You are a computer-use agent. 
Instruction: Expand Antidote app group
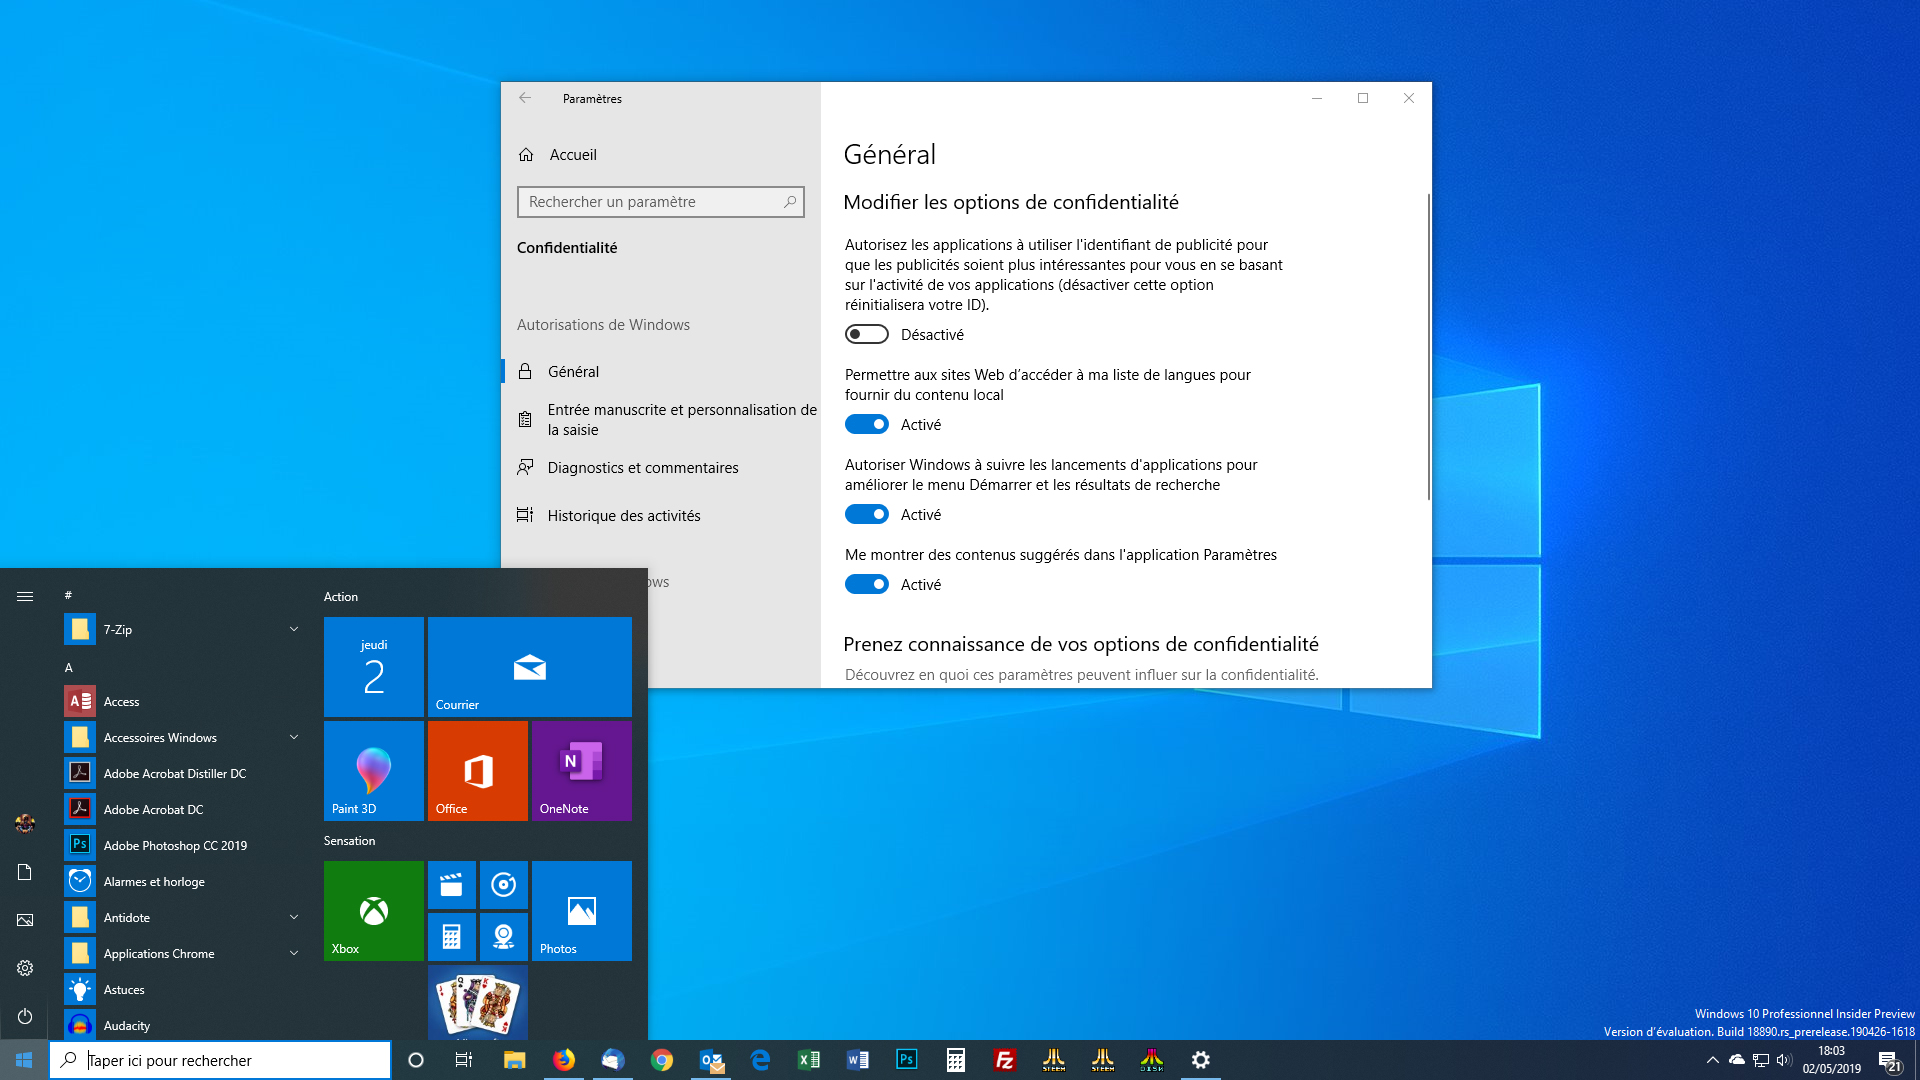pos(294,916)
